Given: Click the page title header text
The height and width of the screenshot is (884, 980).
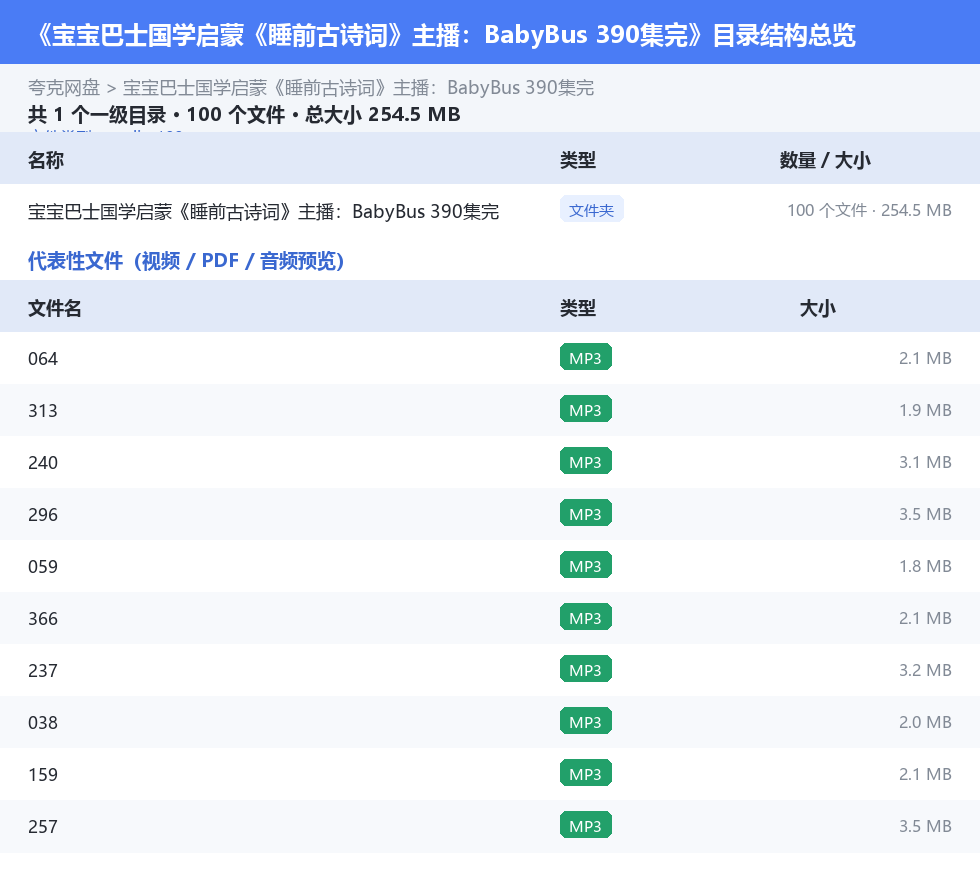Looking at the screenshot, I should pos(445,35).
